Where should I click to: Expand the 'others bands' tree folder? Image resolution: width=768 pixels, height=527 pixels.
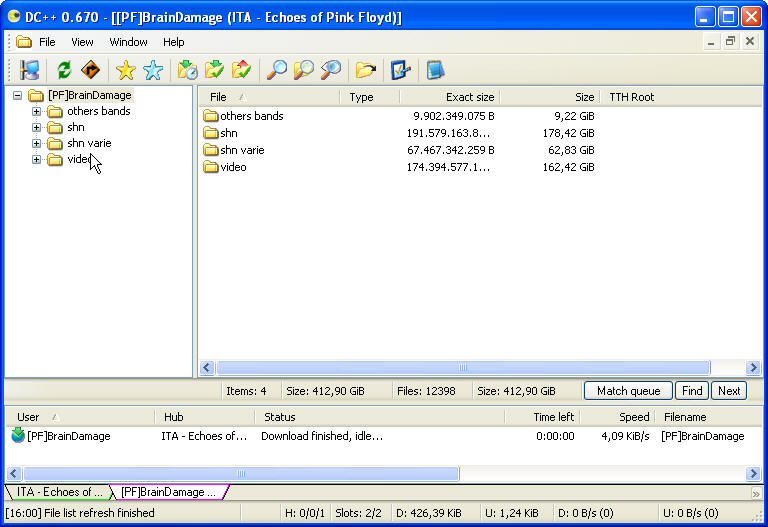[37, 112]
